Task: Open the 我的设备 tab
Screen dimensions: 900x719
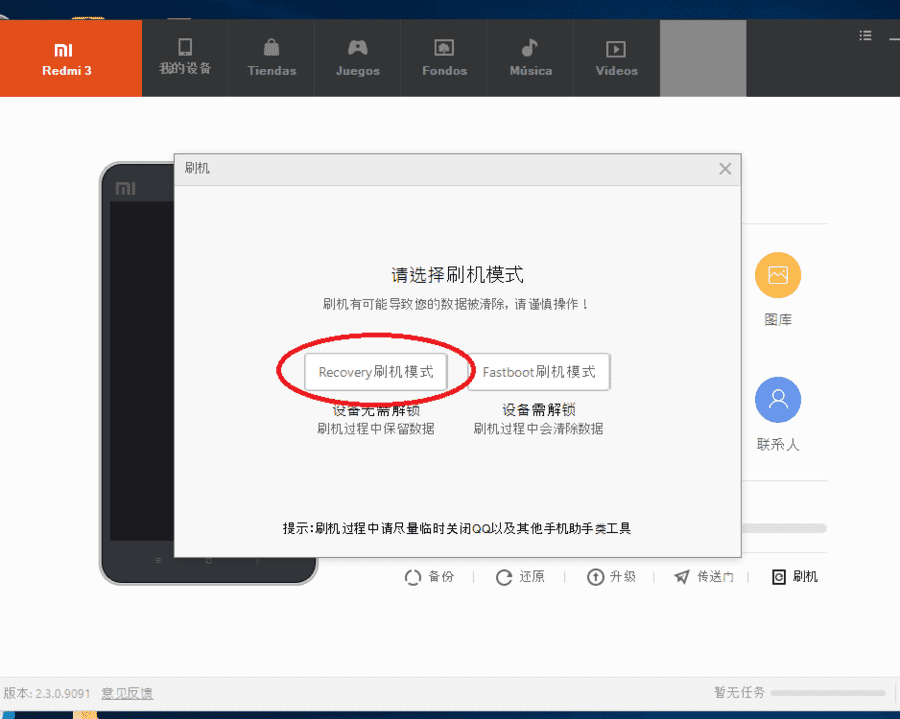Action: click(185, 59)
